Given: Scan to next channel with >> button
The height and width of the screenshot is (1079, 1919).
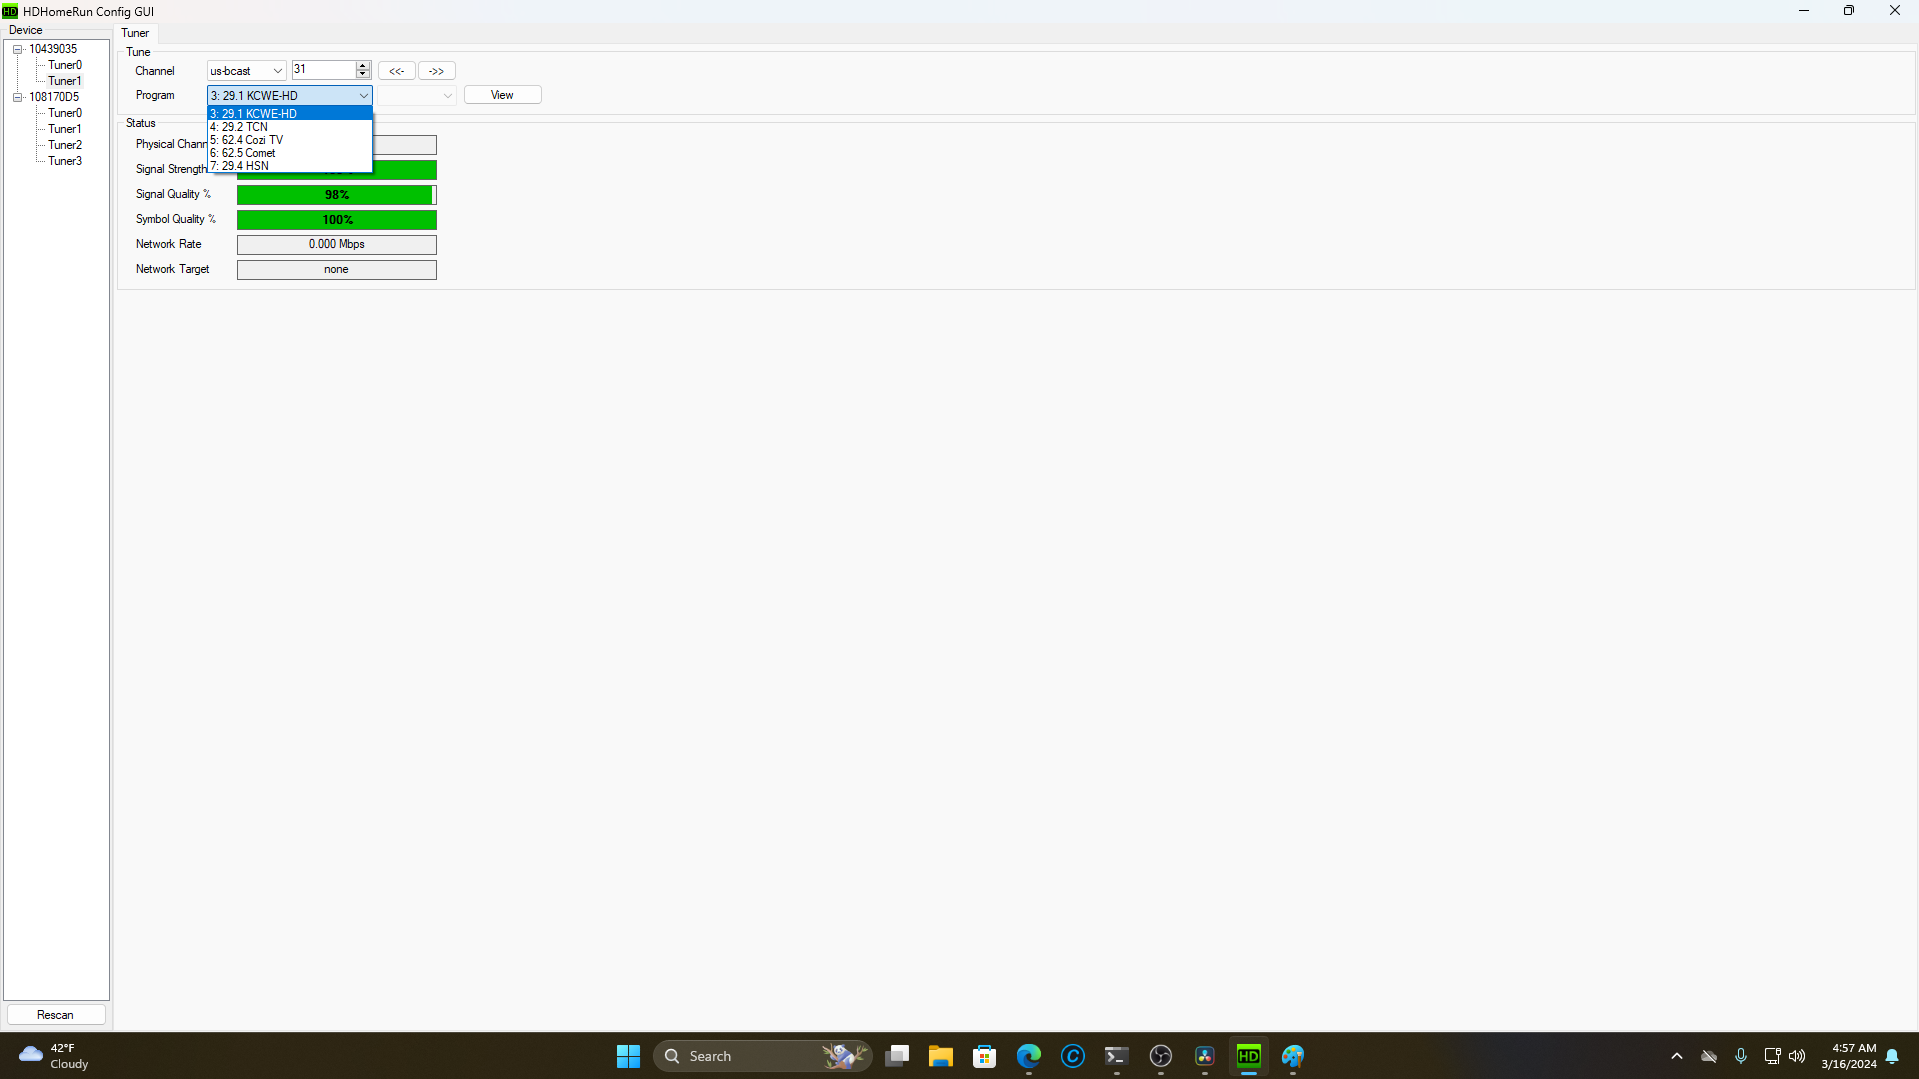Looking at the screenshot, I should click(437, 71).
